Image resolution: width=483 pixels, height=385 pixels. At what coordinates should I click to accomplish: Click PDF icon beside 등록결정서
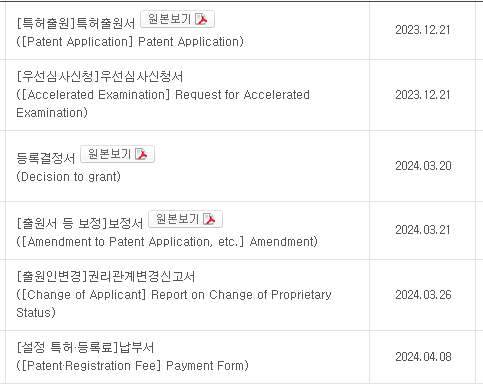pos(141,154)
